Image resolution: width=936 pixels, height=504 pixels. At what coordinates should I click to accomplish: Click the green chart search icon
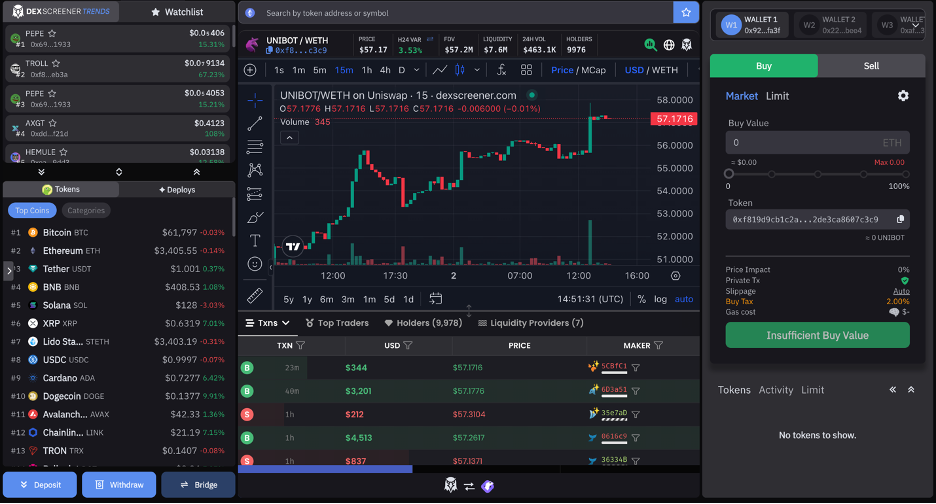coord(651,45)
